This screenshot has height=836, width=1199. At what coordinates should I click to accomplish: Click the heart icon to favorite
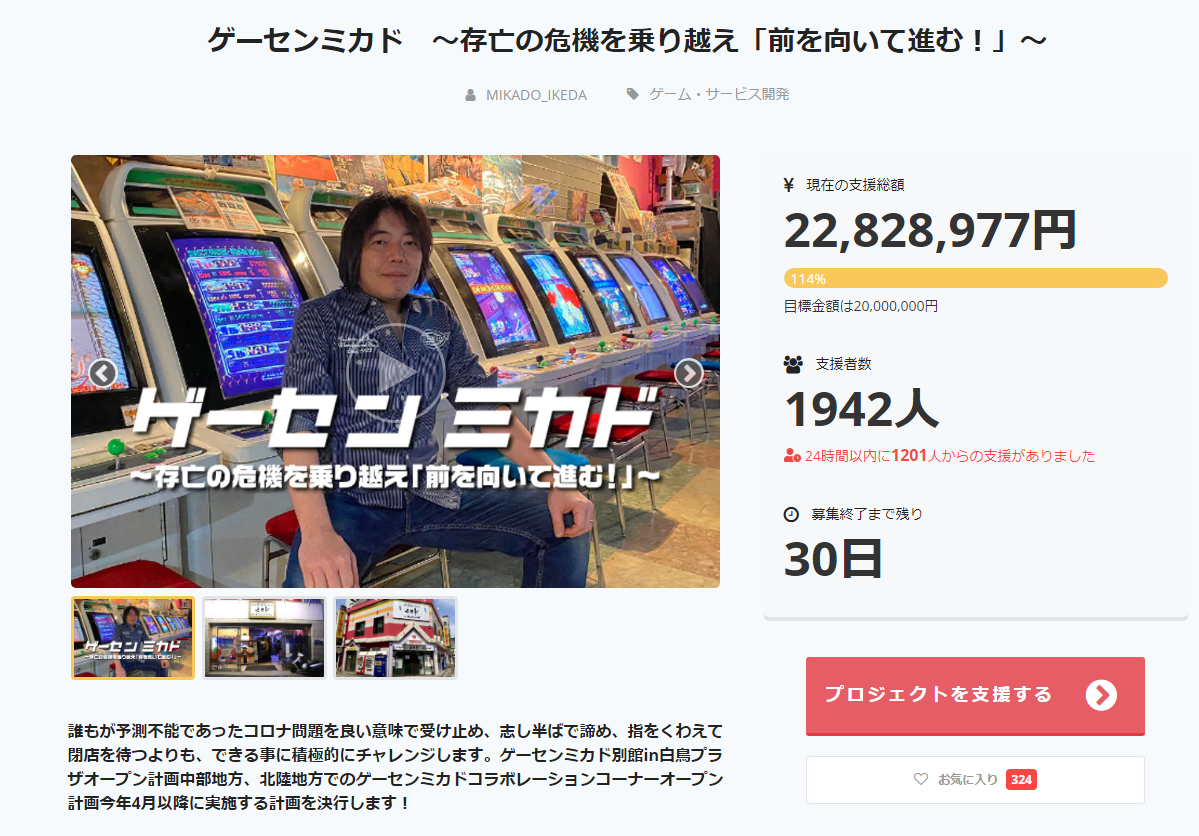point(921,779)
